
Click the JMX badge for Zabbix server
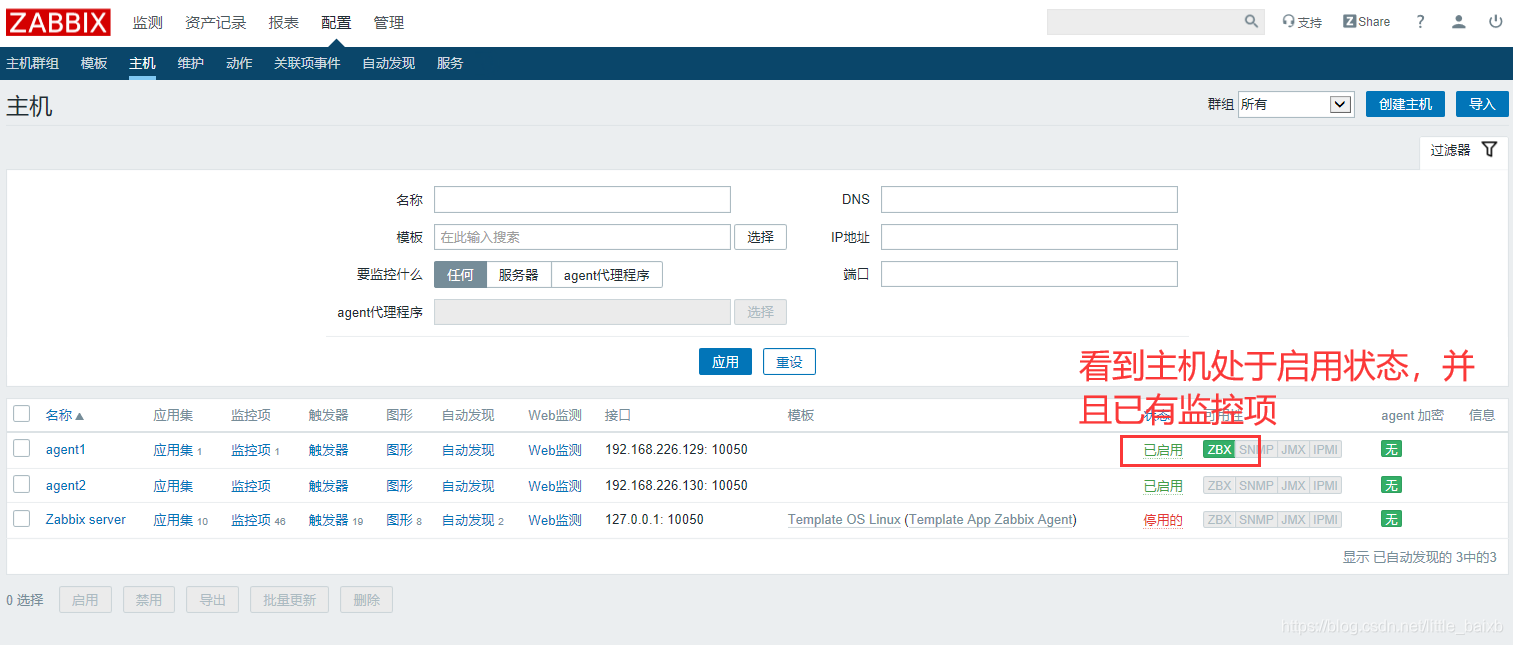1293,520
